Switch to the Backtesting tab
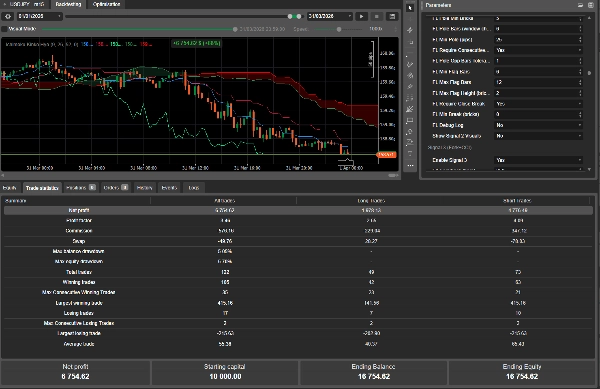Viewport: 600px width, 389px height. 68,4
